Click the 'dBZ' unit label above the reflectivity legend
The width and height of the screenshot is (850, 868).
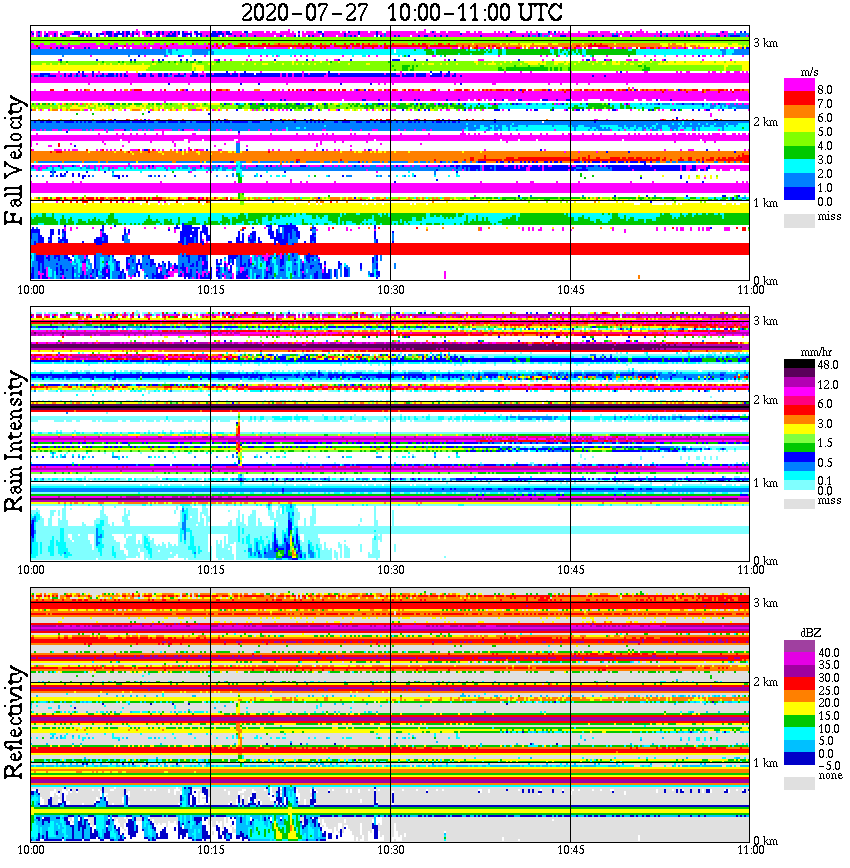(811, 632)
